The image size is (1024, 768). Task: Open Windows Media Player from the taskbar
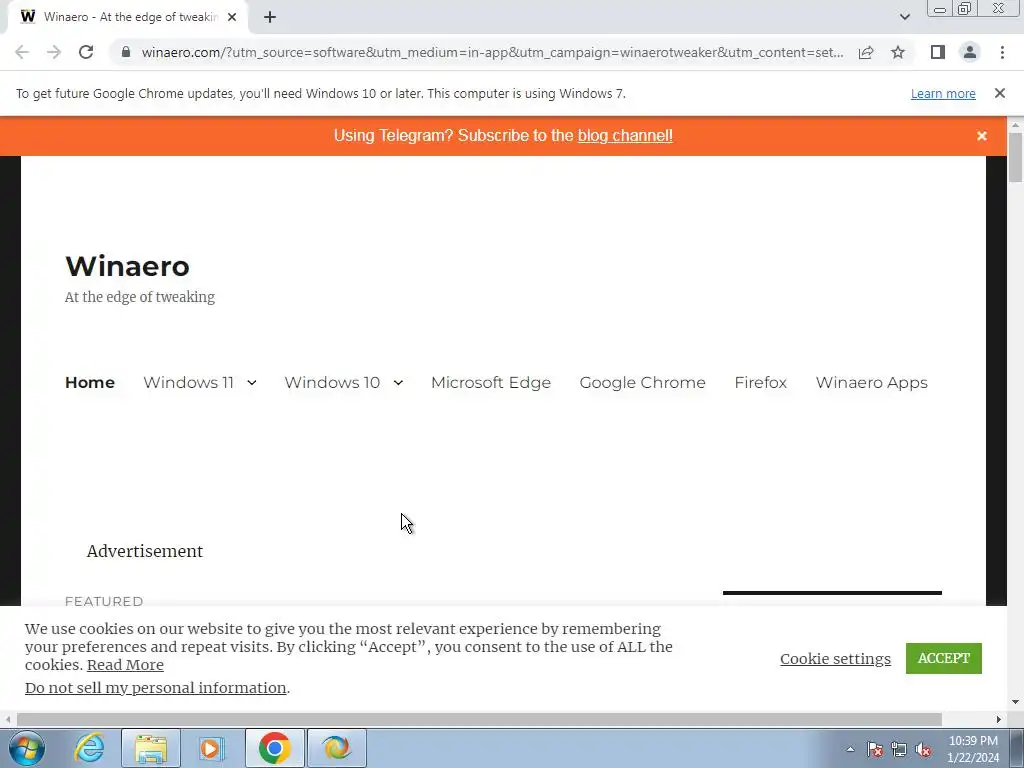(x=211, y=748)
